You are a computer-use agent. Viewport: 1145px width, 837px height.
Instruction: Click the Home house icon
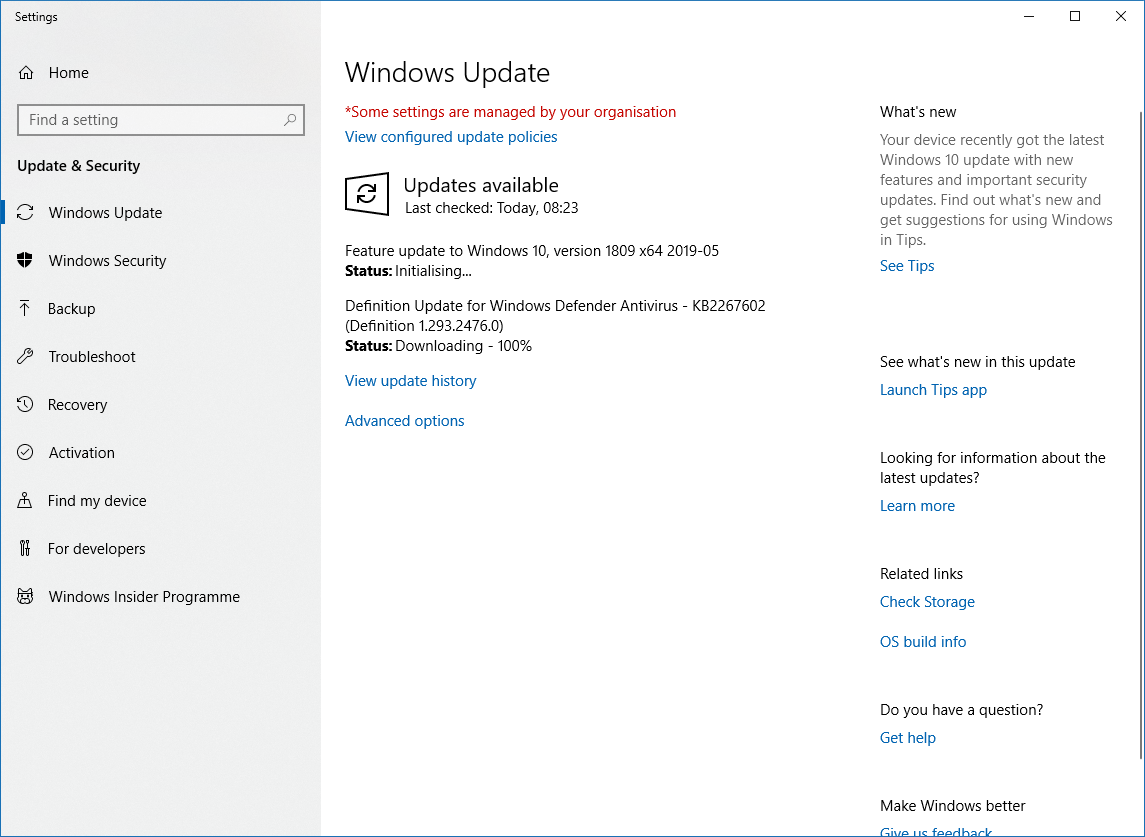26,72
